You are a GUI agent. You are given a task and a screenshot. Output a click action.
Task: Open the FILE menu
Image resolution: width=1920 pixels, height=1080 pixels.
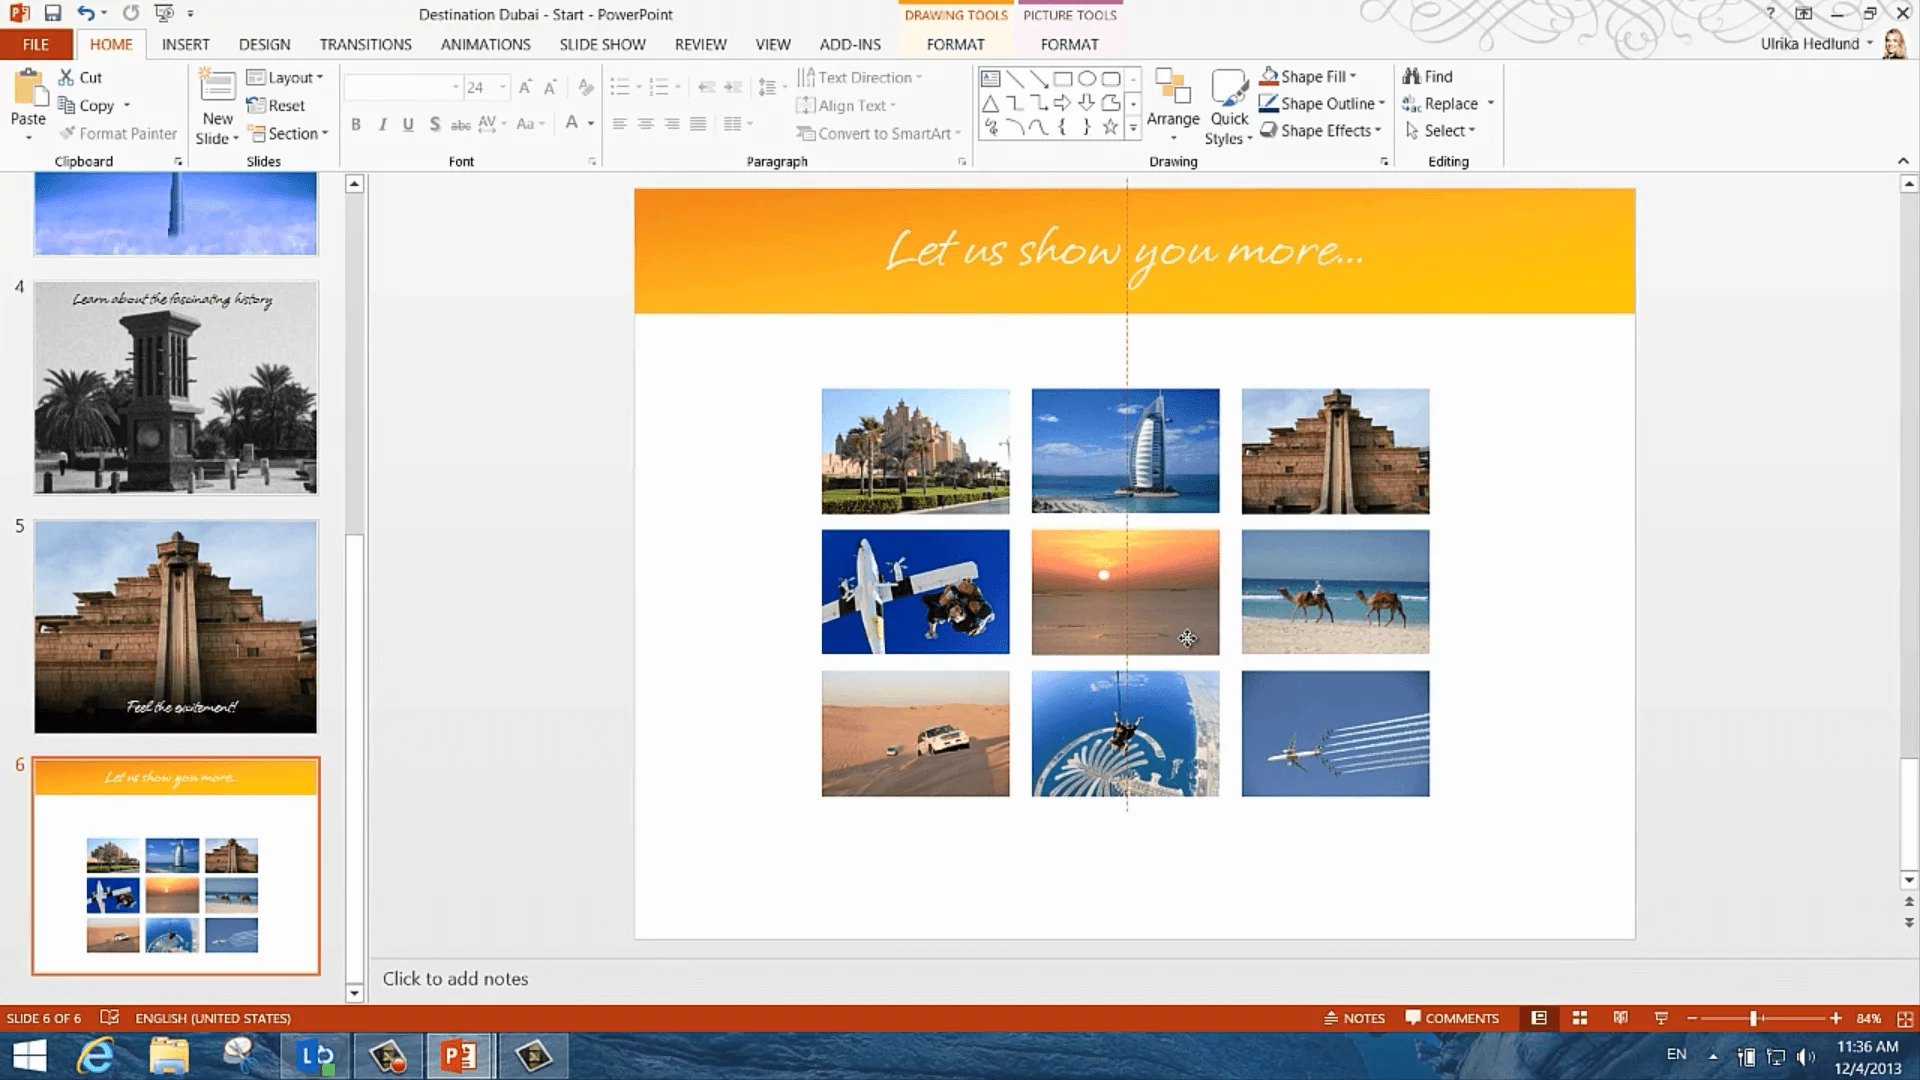click(36, 44)
